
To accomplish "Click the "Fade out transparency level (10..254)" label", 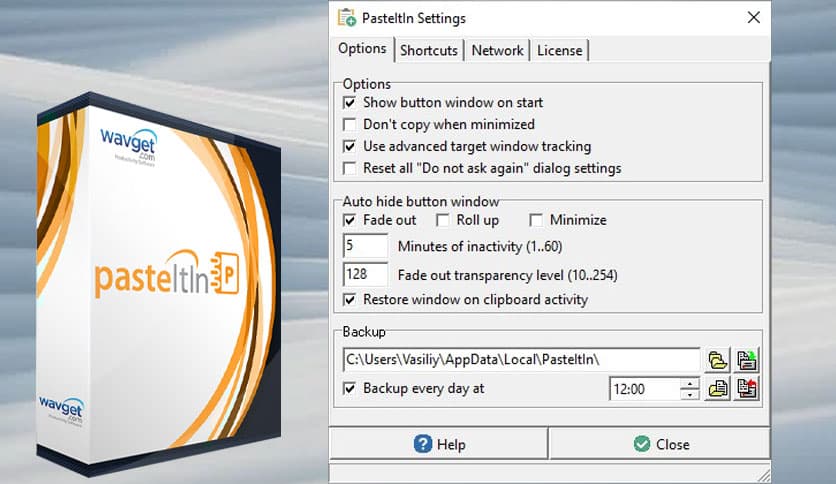I will (508, 275).
